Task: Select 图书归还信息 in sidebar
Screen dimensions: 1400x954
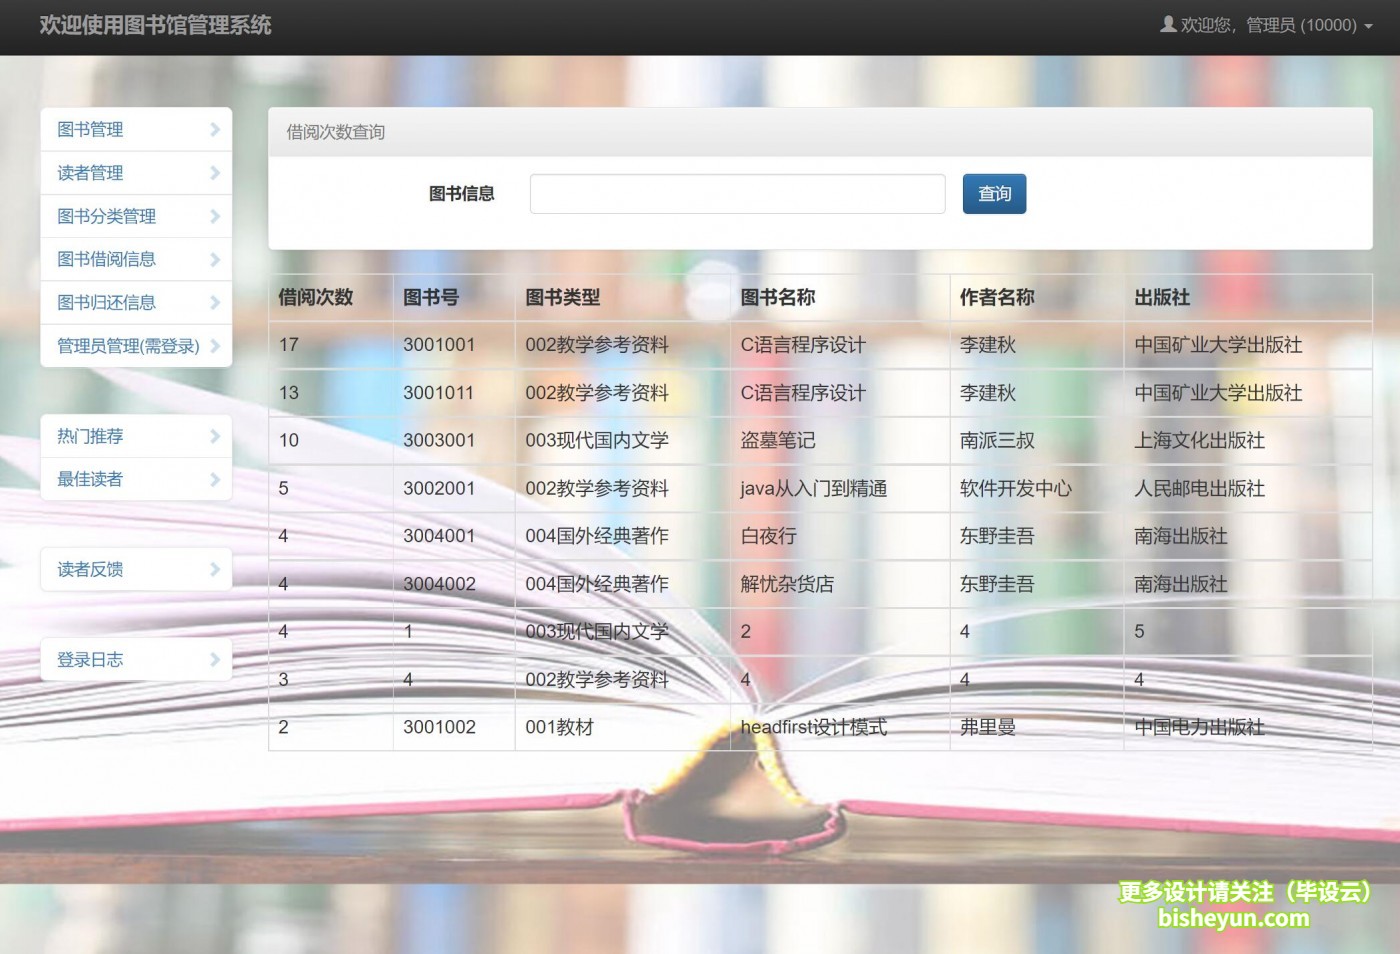Action: 136,302
